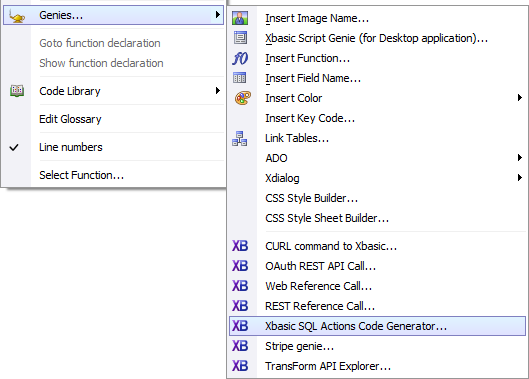529x379 pixels.
Task: Open the ADO menu entry
Action: click(377, 158)
